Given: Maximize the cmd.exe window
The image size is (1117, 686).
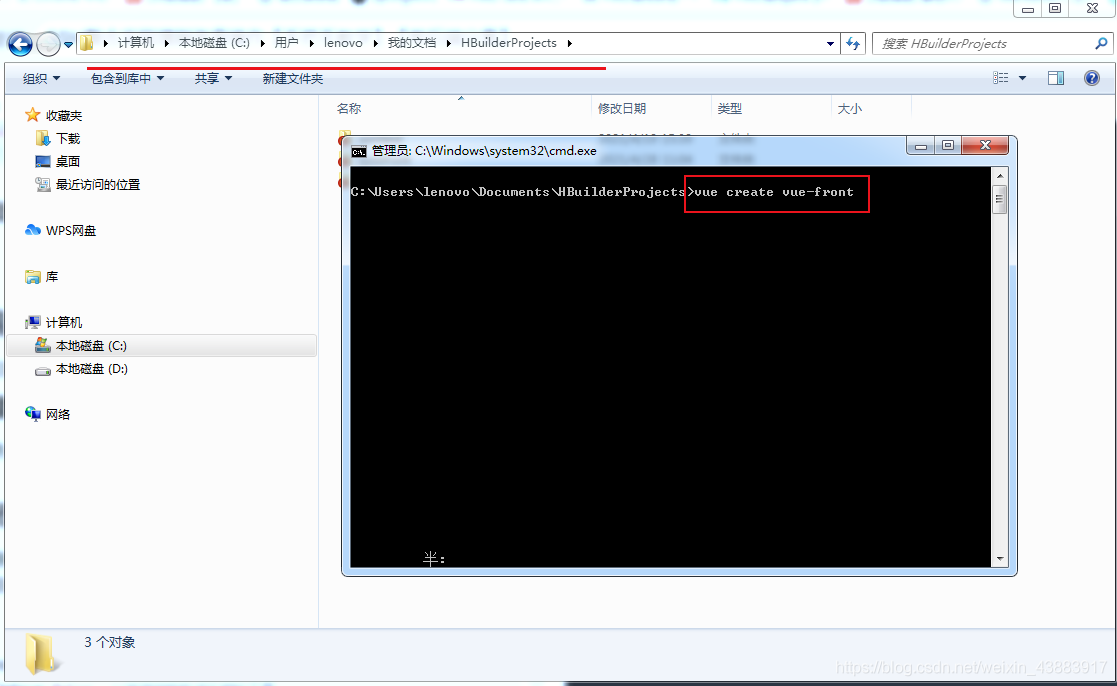Looking at the screenshot, I should [x=947, y=145].
